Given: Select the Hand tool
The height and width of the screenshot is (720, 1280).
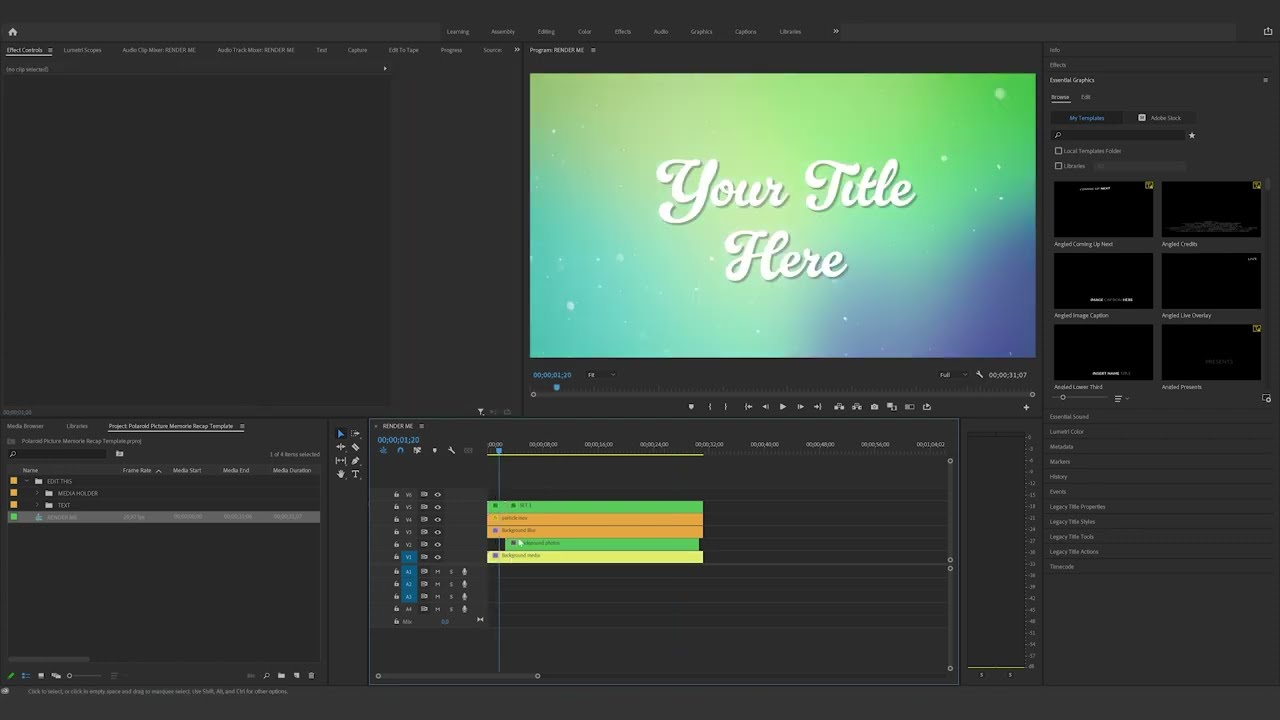Looking at the screenshot, I should (x=340, y=474).
